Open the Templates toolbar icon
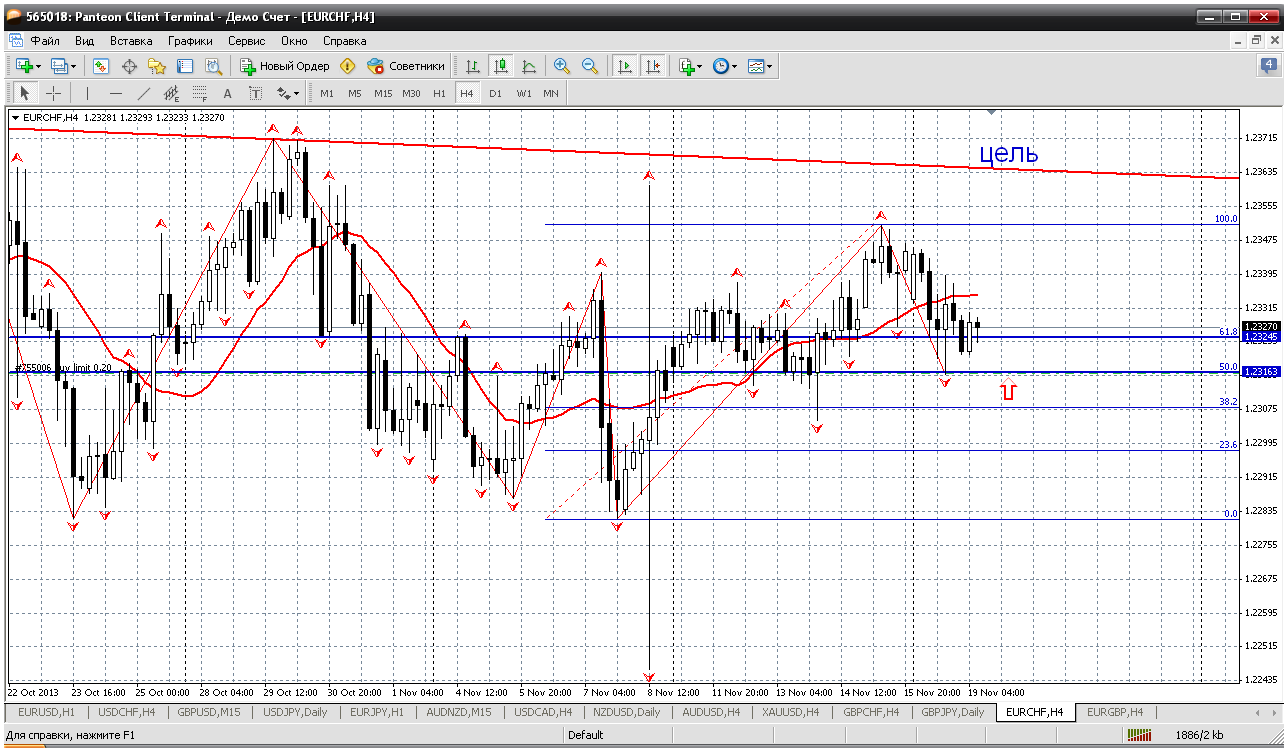The height and width of the screenshot is (748, 1288). click(755, 66)
